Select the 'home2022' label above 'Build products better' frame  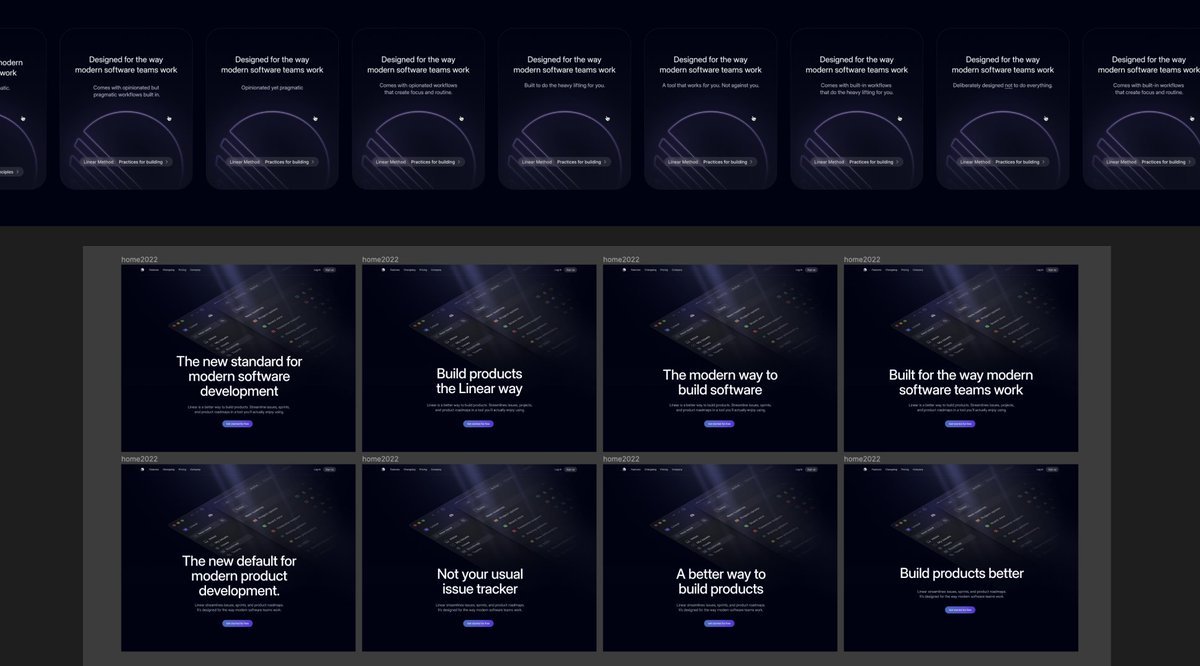[x=862, y=459]
